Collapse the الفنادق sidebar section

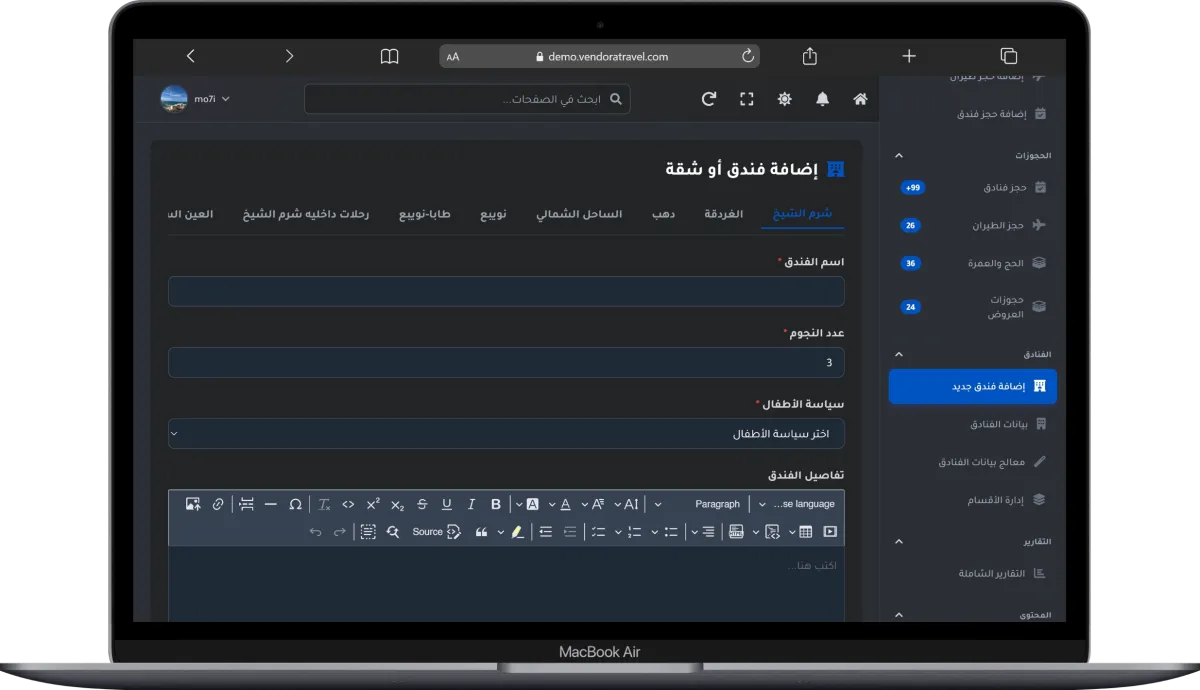(898, 354)
